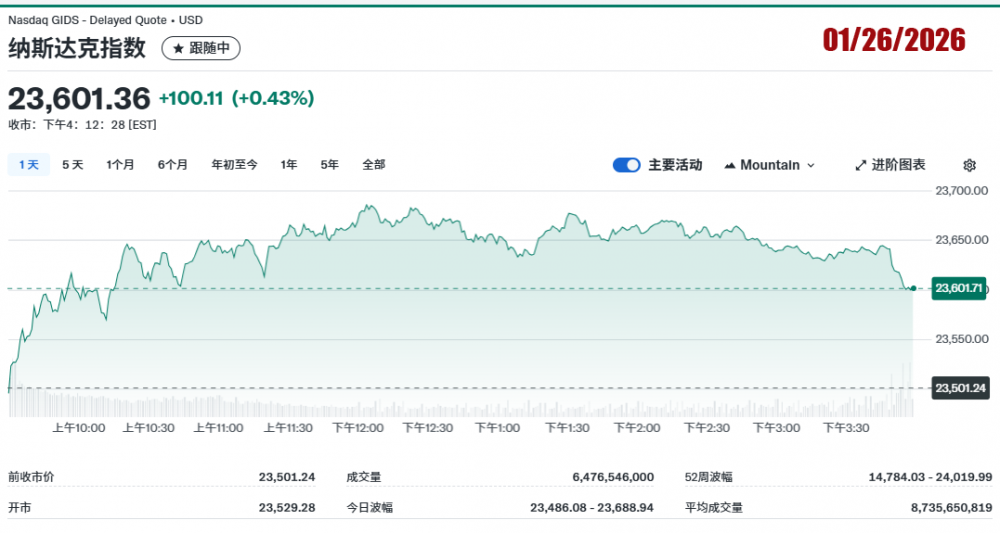Select the 5年 time range
This screenshot has width=1000, height=533.
(329, 165)
